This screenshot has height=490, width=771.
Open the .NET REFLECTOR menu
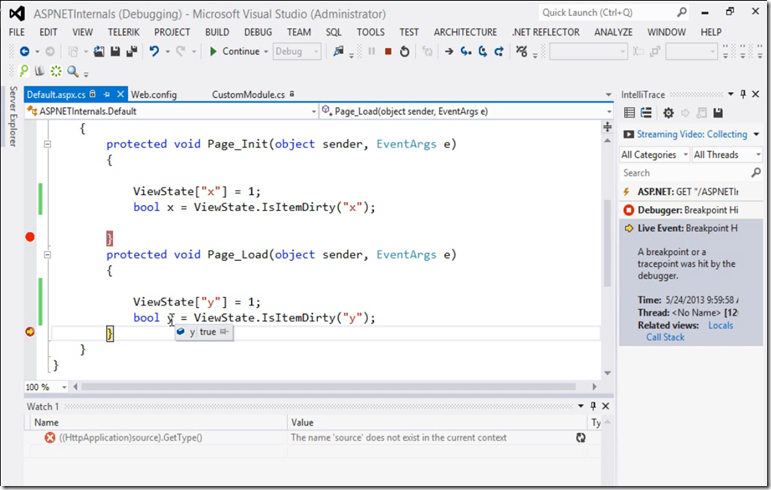click(546, 32)
